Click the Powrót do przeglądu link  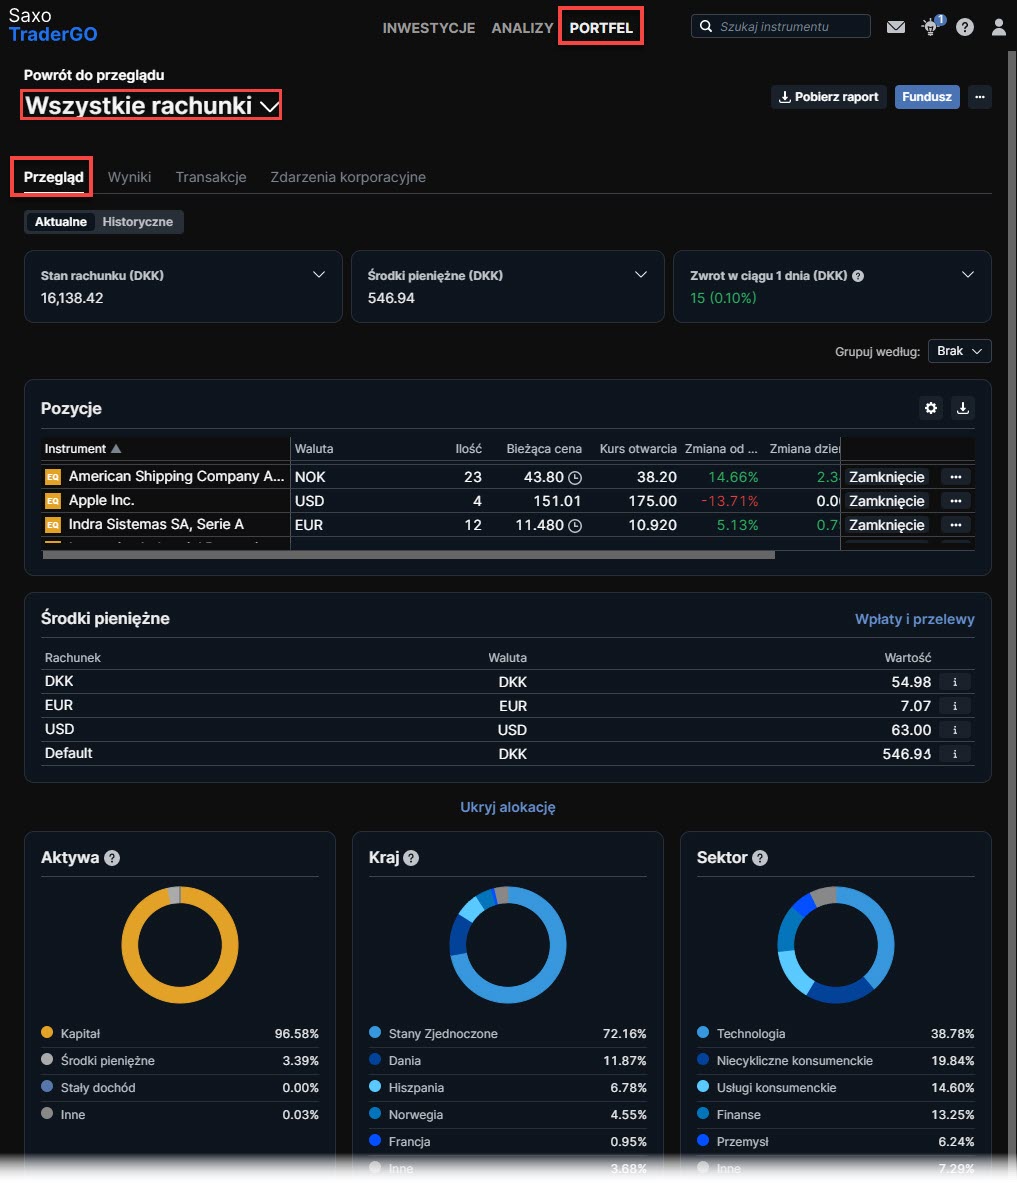[x=94, y=75]
